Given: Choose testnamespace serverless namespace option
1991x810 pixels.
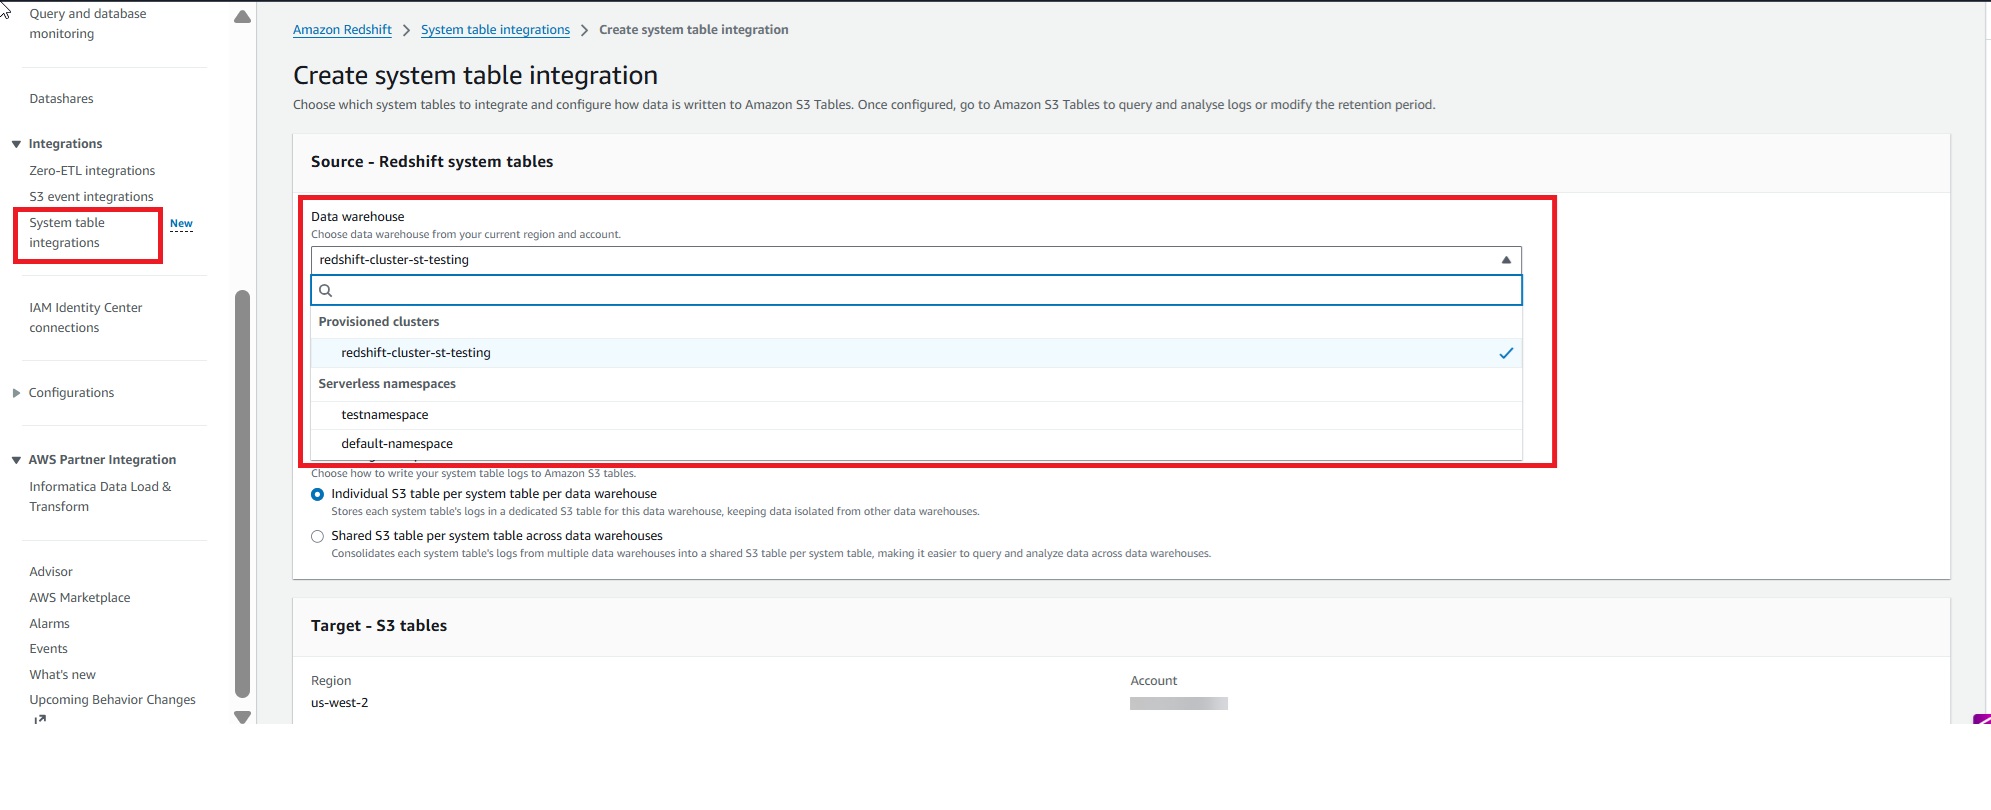Looking at the screenshot, I should tap(916, 415).
